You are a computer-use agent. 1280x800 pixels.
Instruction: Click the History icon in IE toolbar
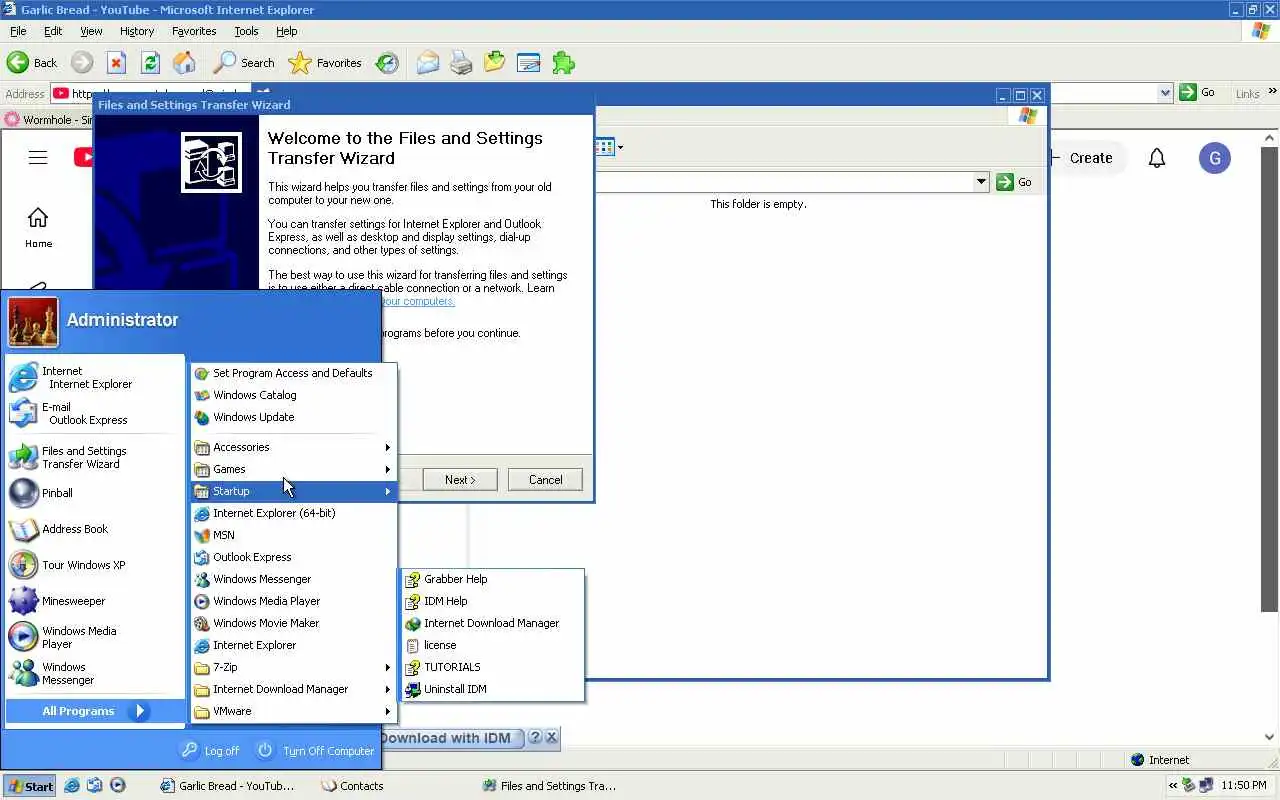(x=387, y=63)
